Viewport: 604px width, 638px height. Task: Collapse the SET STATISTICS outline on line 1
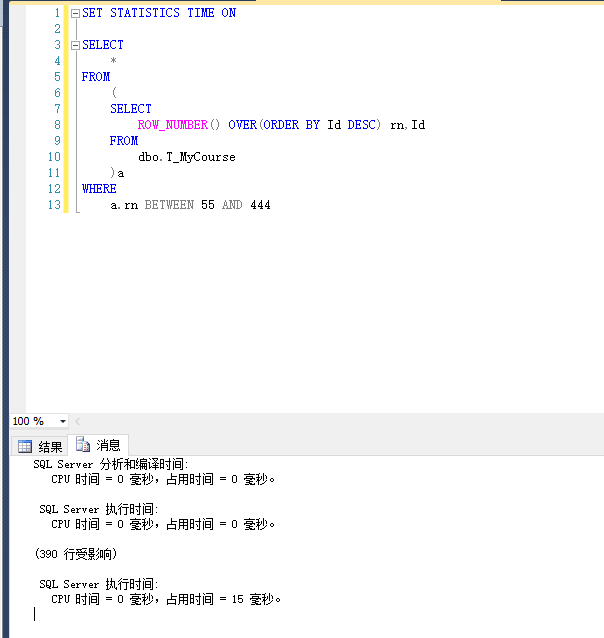(75, 13)
